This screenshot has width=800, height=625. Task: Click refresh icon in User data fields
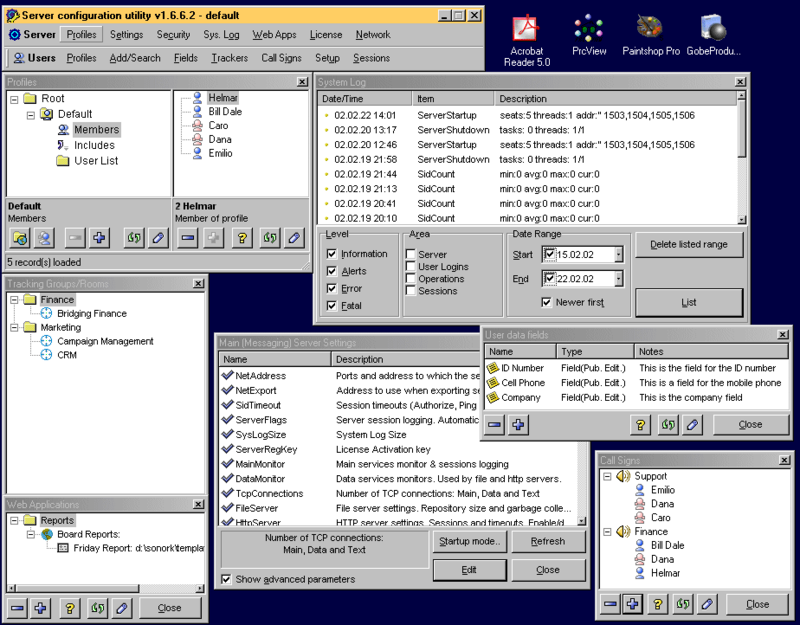pyautogui.click(x=668, y=424)
